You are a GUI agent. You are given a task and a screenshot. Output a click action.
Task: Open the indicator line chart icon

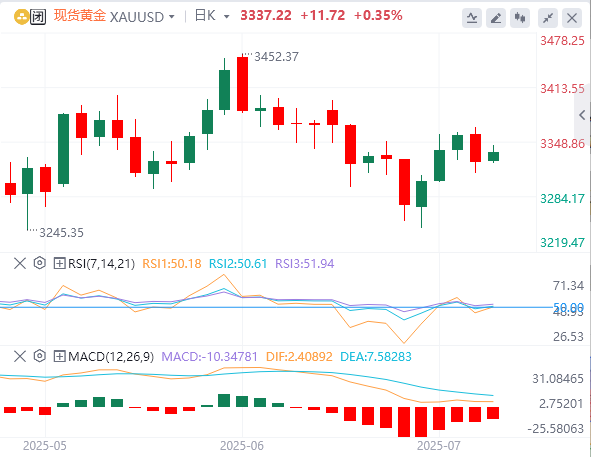pos(472,18)
